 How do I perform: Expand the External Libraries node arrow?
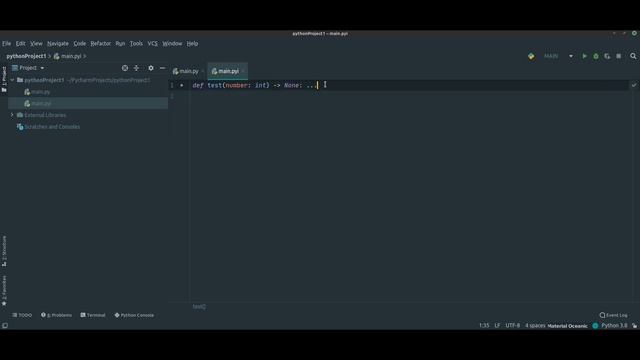coord(12,115)
